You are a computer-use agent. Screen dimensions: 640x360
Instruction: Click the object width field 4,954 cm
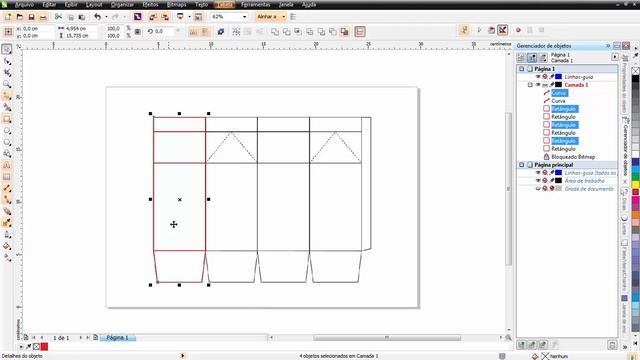pyautogui.click(x=81, y=29)
